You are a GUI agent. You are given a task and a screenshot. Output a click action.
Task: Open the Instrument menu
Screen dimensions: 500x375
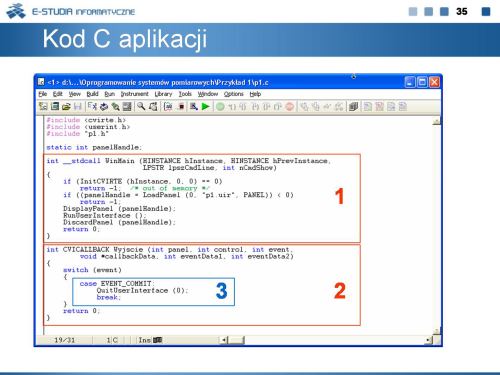pos(134,94)
